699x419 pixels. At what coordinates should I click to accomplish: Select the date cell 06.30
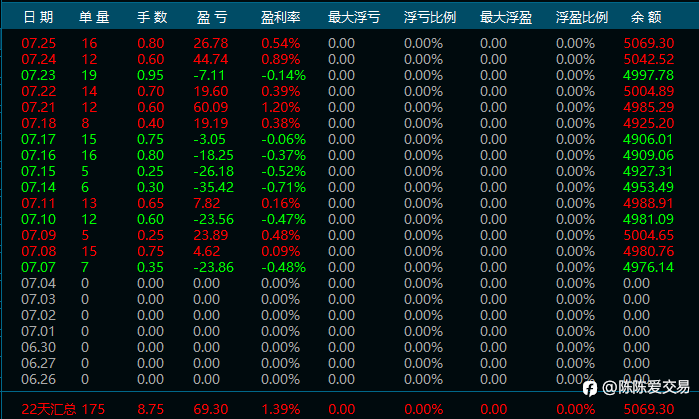click(39, 348)
